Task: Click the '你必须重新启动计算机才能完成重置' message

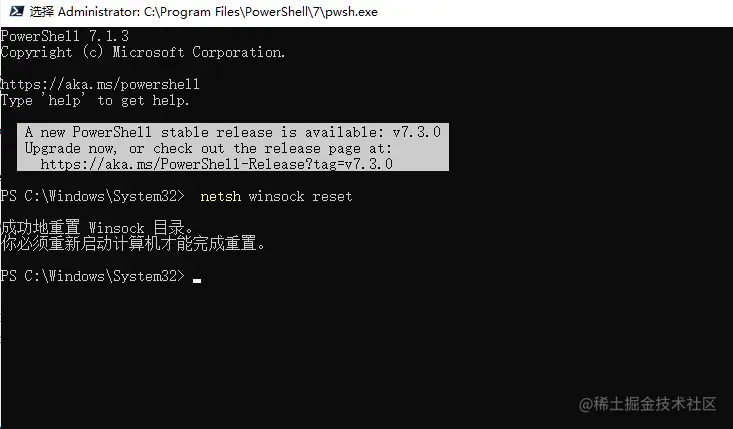Action: [133, 243]
